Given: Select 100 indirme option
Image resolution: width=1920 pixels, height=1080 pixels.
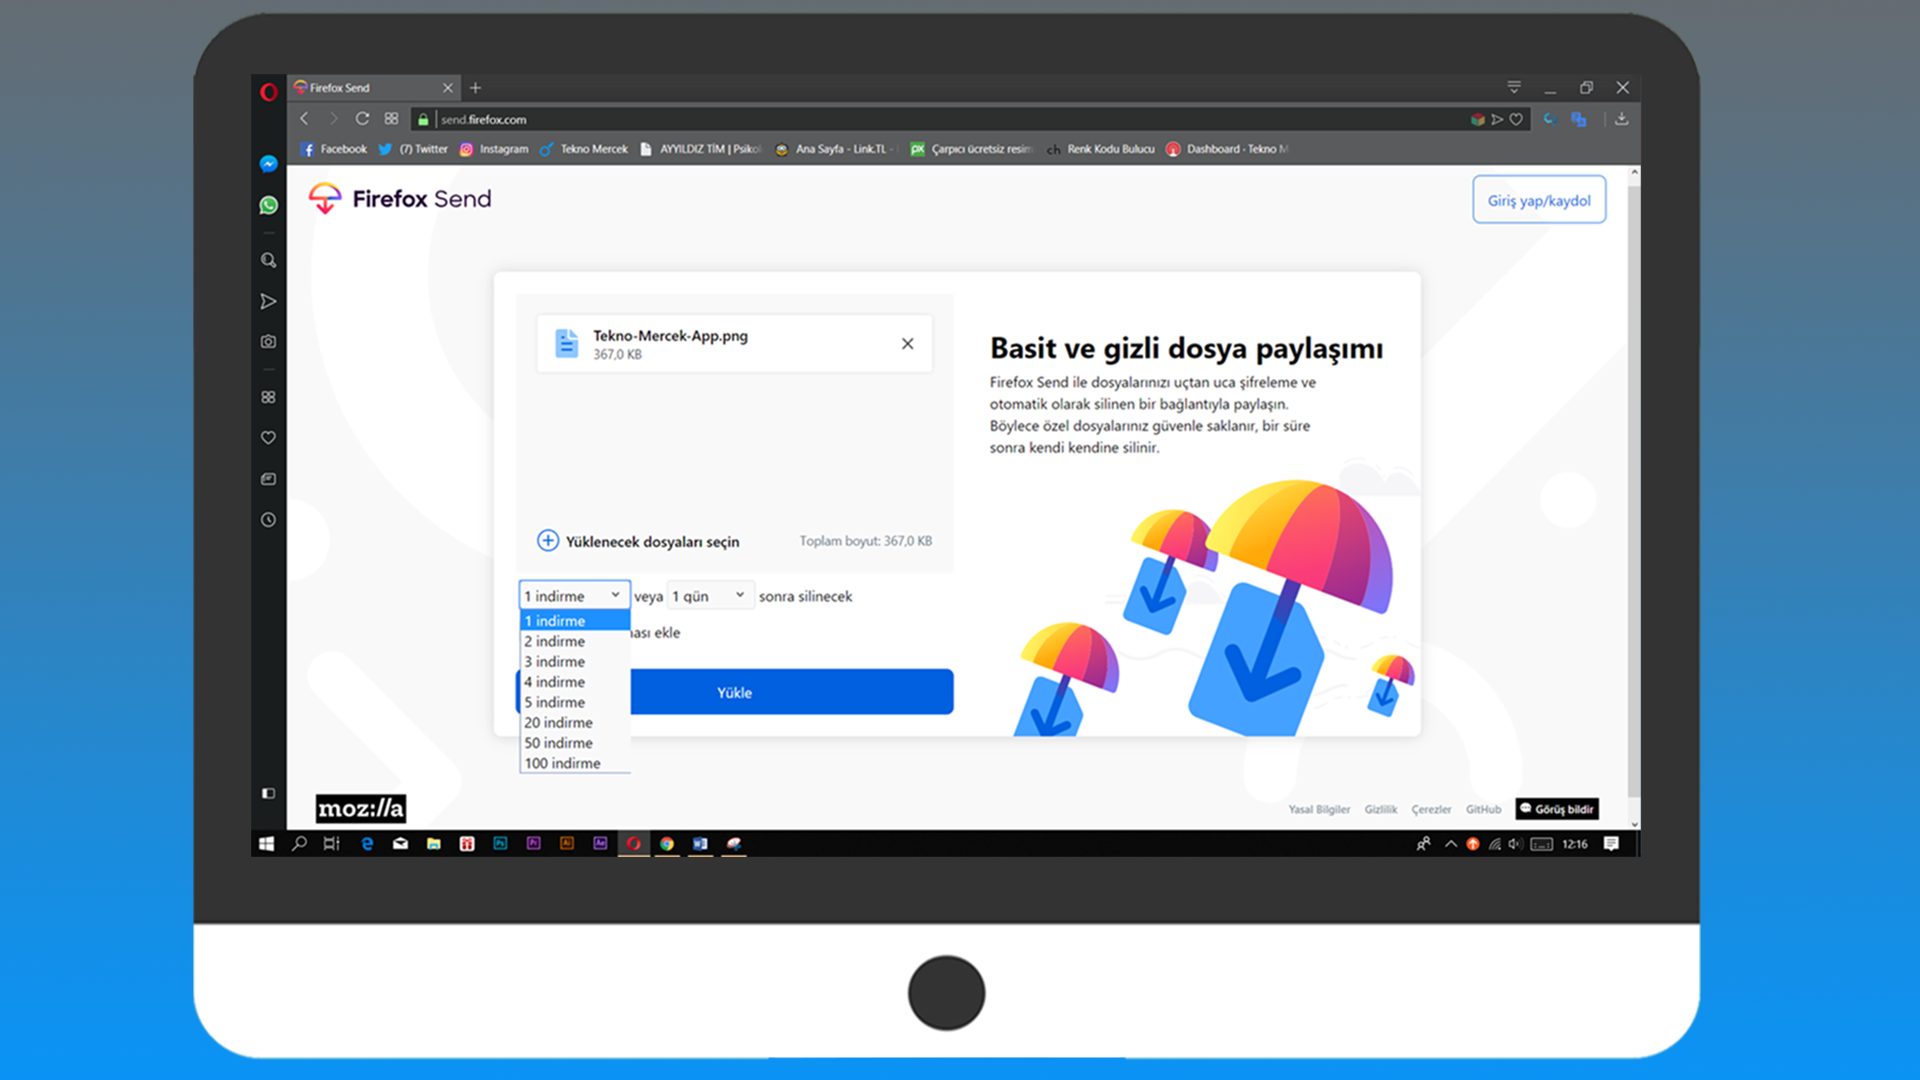Looking at the screenshot, I should pos(575,763).
